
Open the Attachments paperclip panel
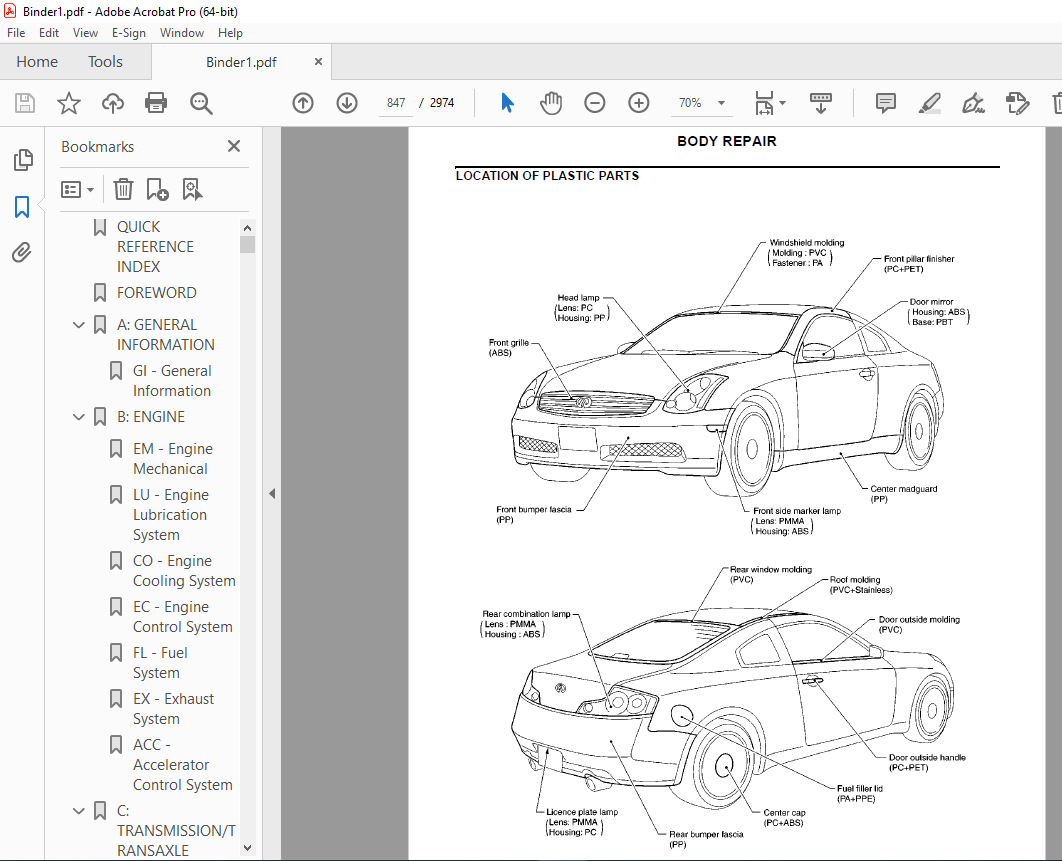click(x=22, y=253)
